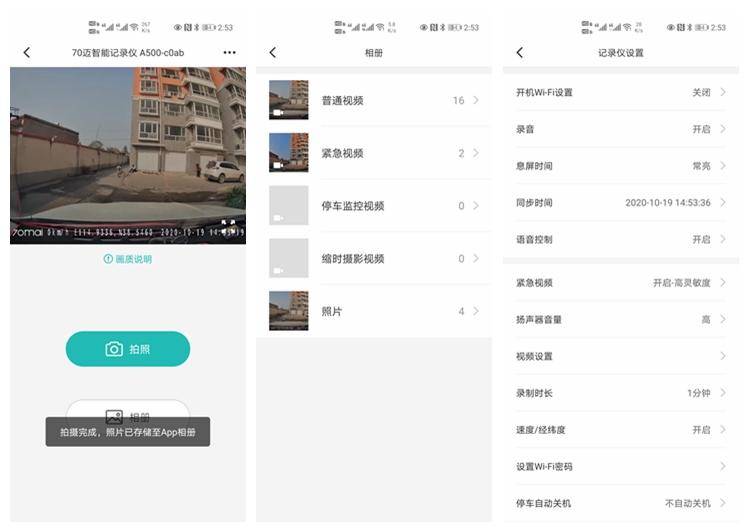Open the 录音 recording setting
749x532 pixels.
click(621, 129)
